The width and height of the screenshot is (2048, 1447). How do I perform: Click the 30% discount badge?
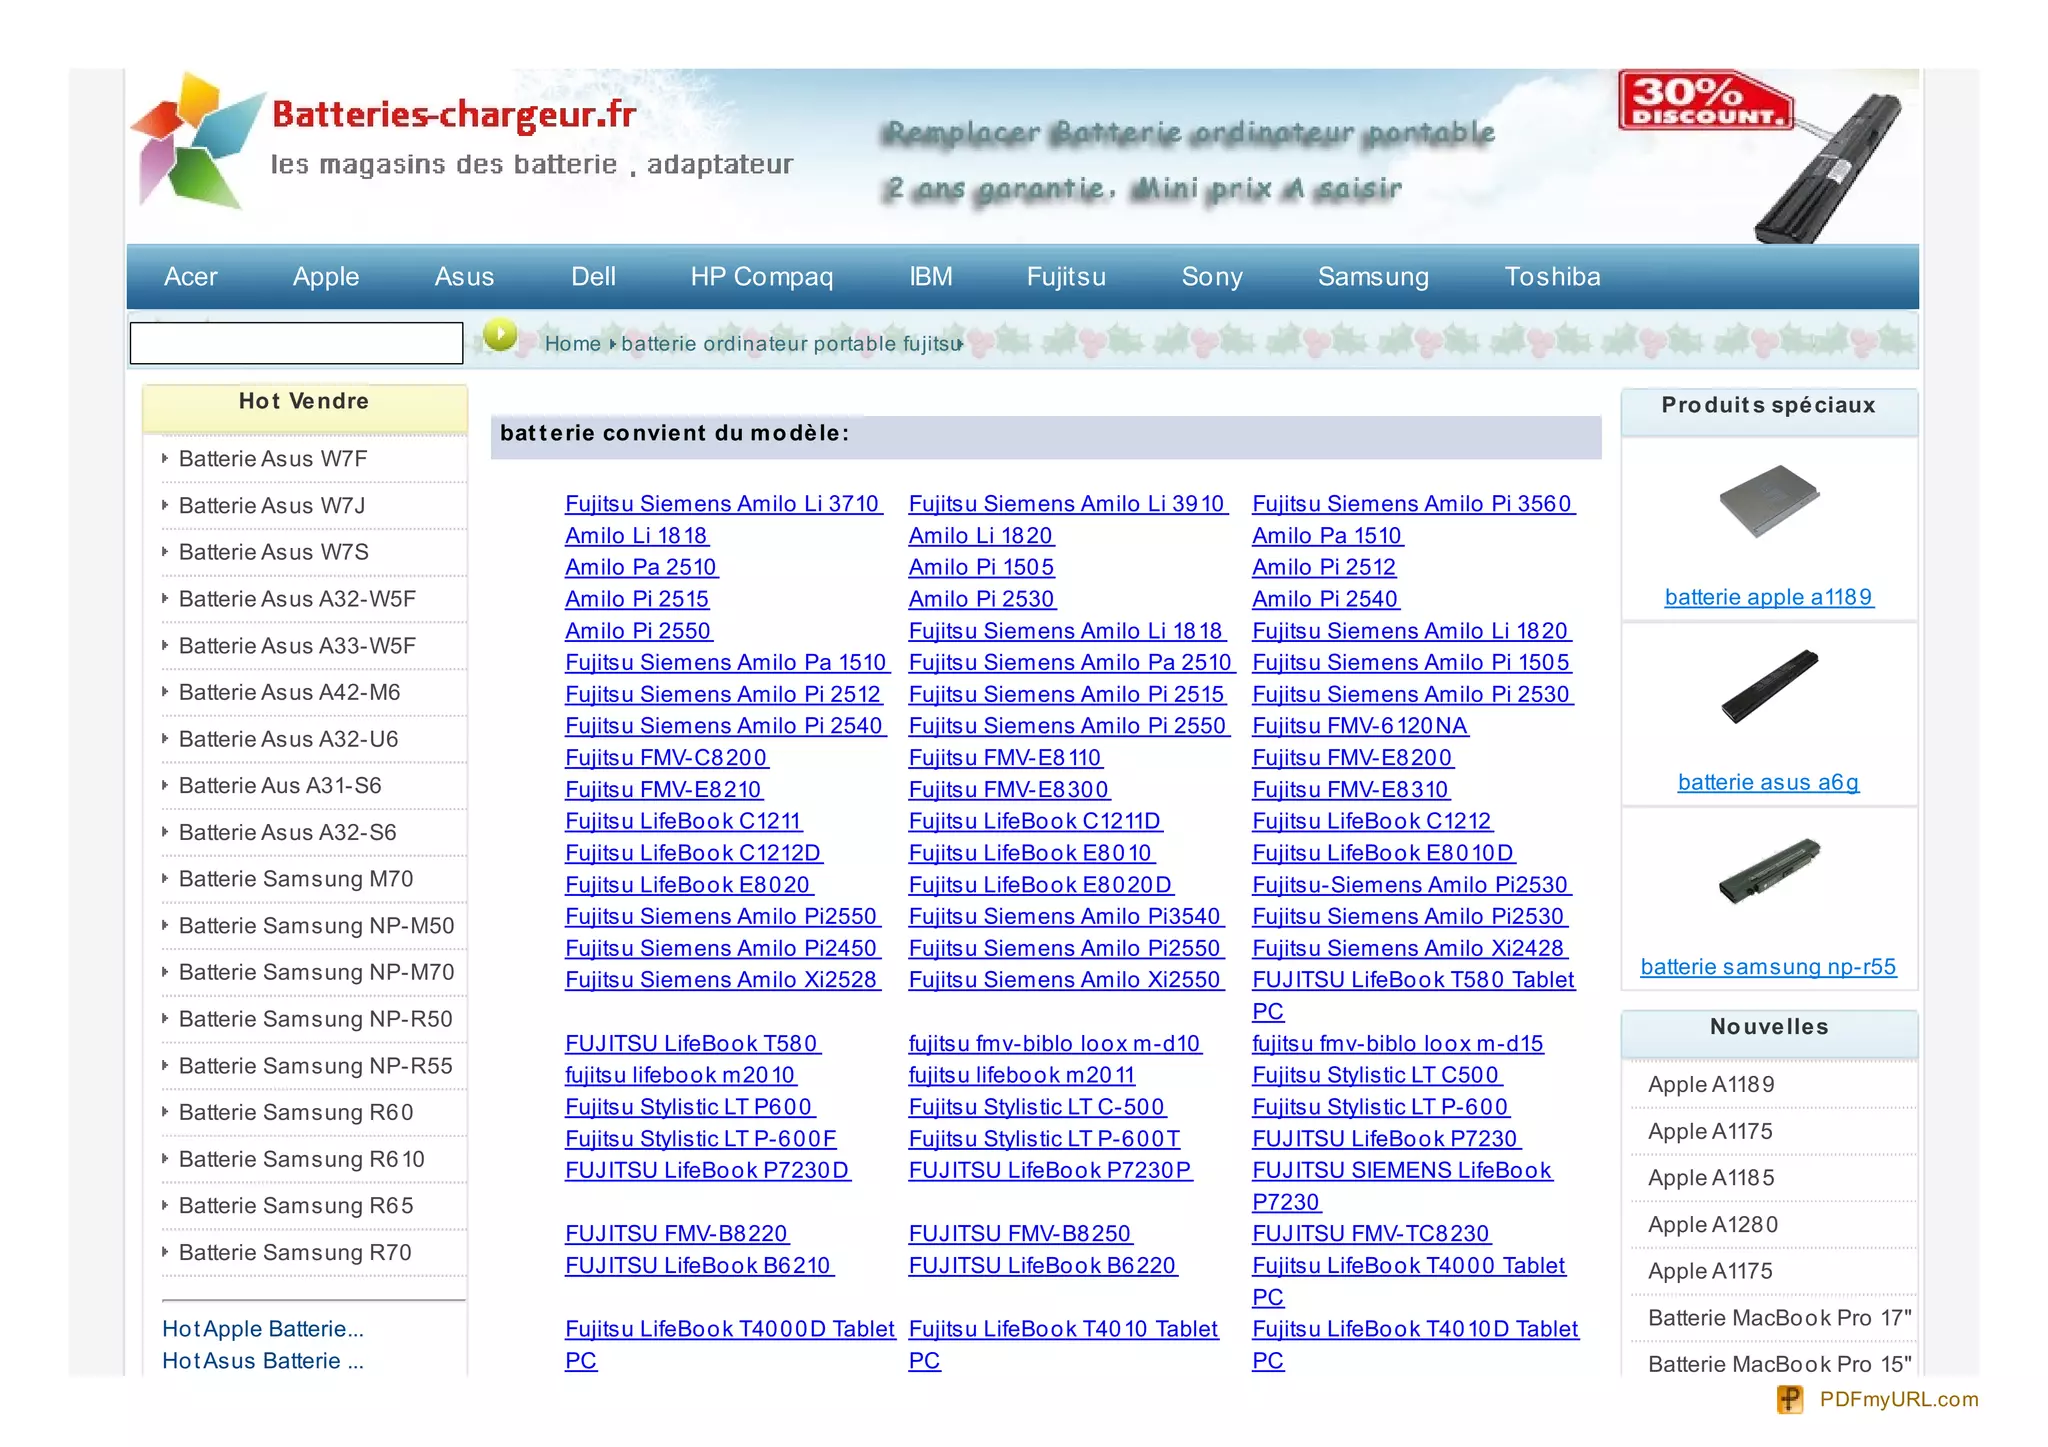(x=1704, y=101)
